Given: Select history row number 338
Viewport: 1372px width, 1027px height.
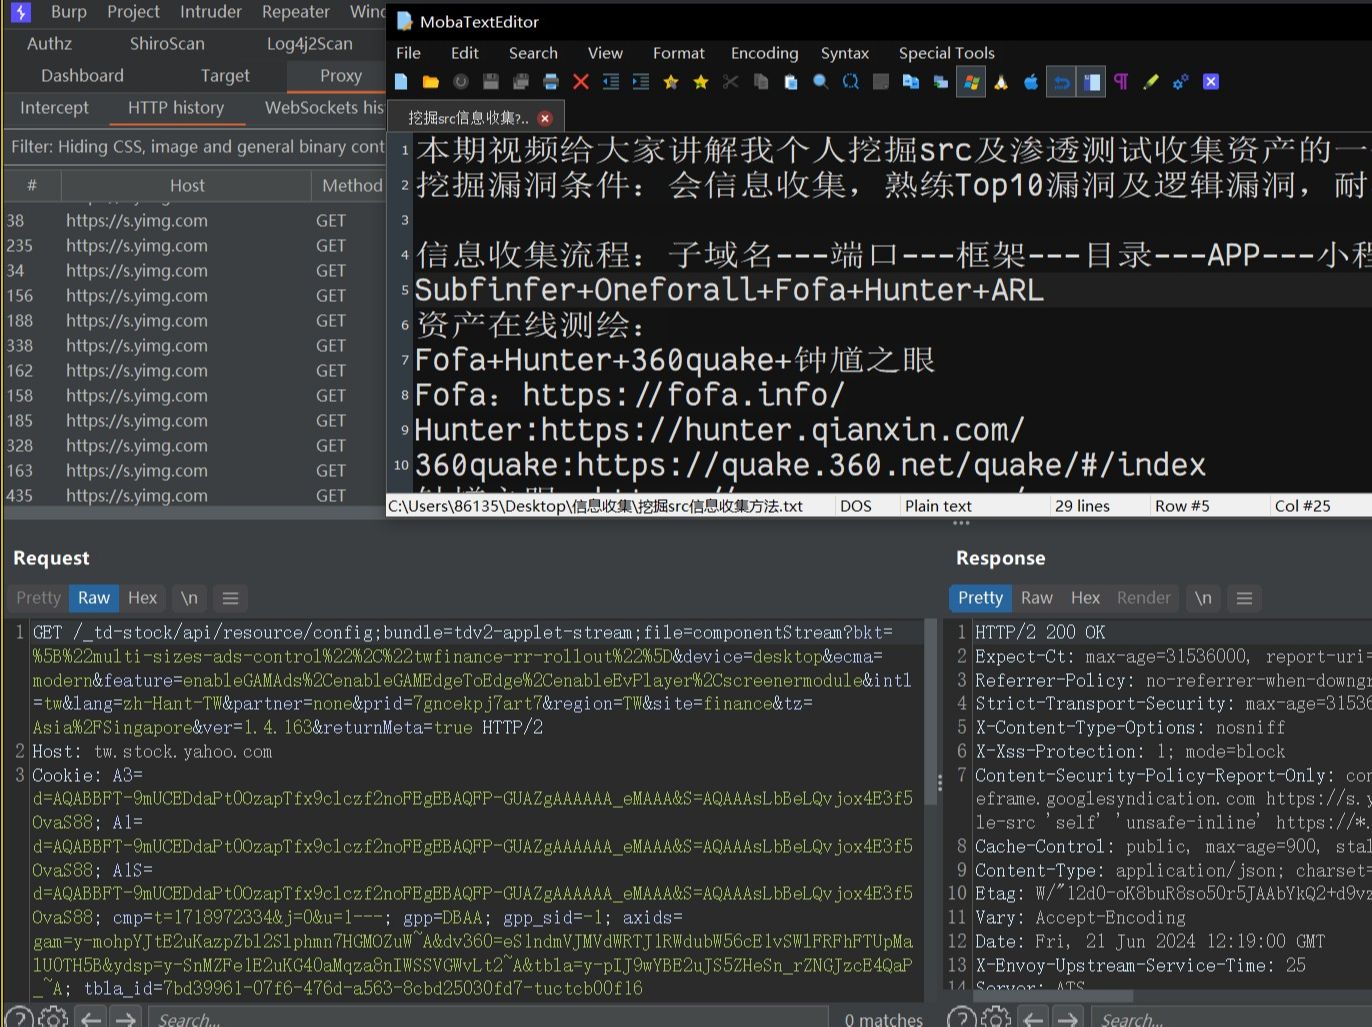Looking at the screenshot, I should [195, 346].
